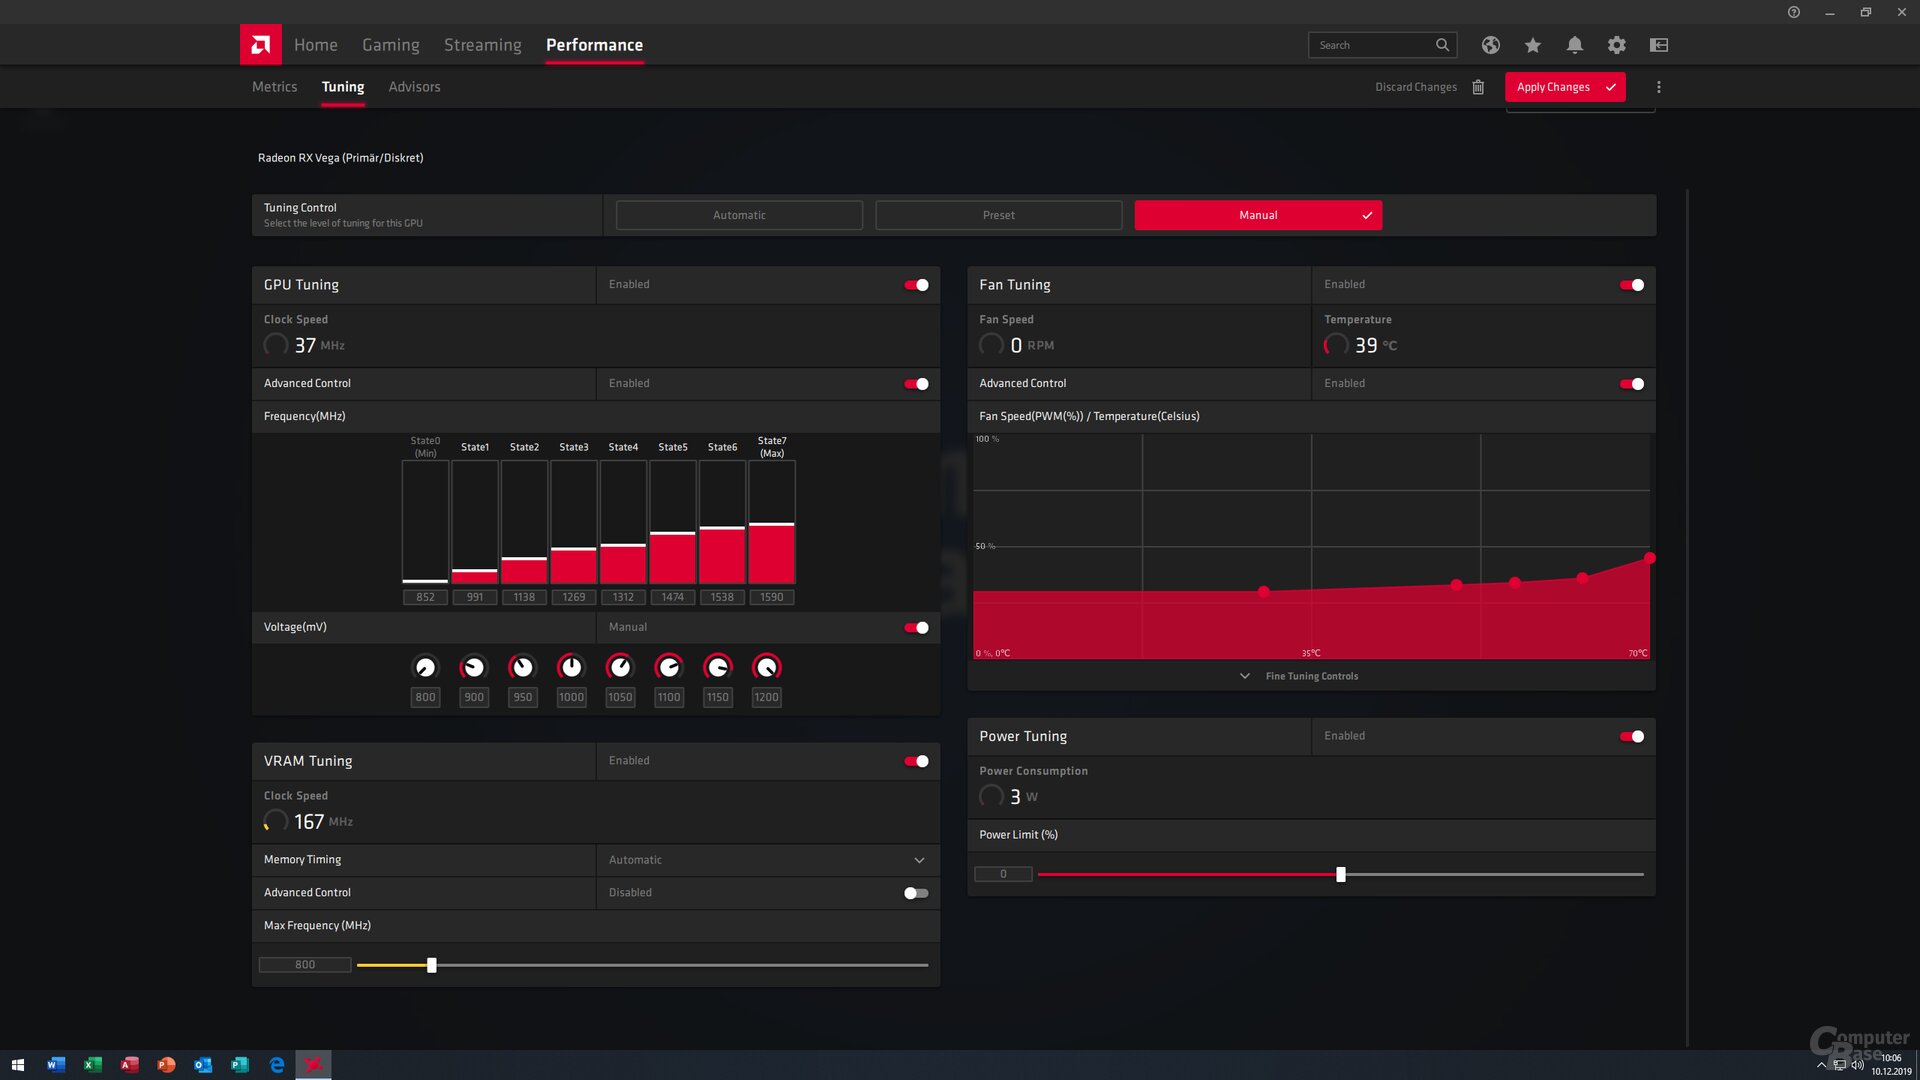The width and height of the screenshot is (1920, 1080).
Task: Enable VRAM Advanced Control switch
Action: [x=916, y=893]
